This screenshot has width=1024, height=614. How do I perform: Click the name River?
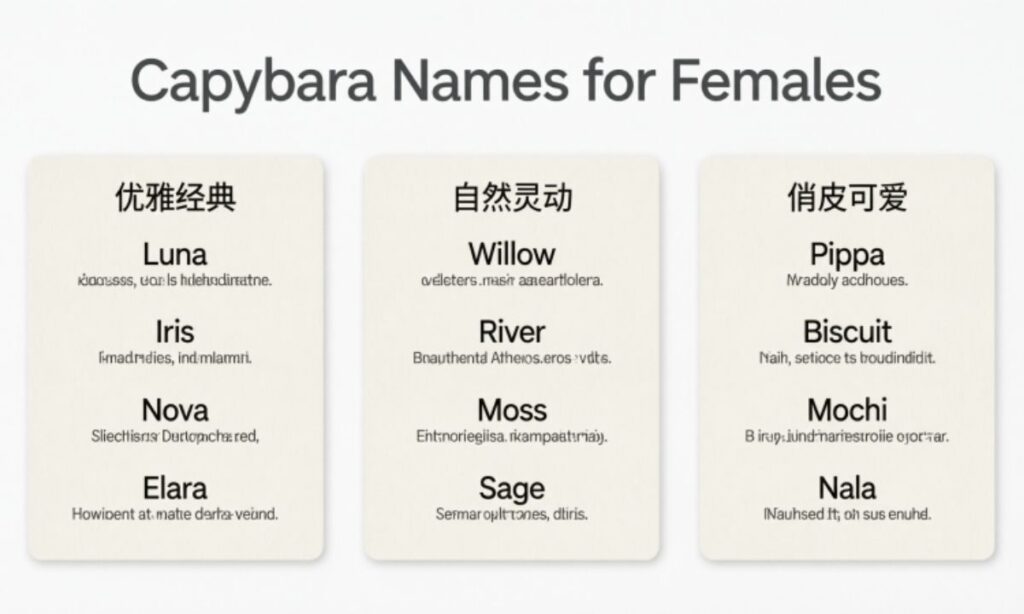[511, 332]
